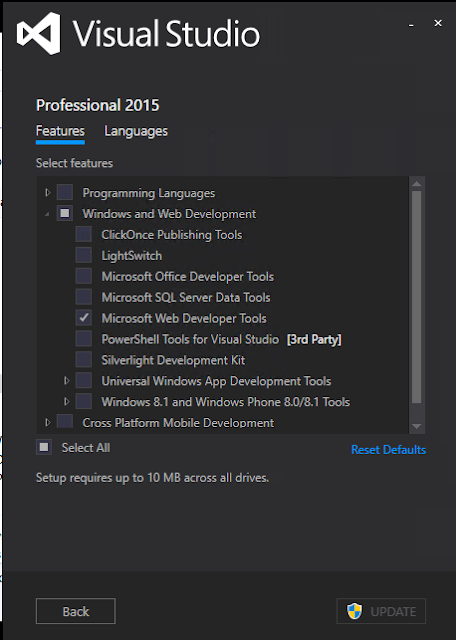Check the LightSwitch checkbox
Screen dimensions: 456x640
84,255
